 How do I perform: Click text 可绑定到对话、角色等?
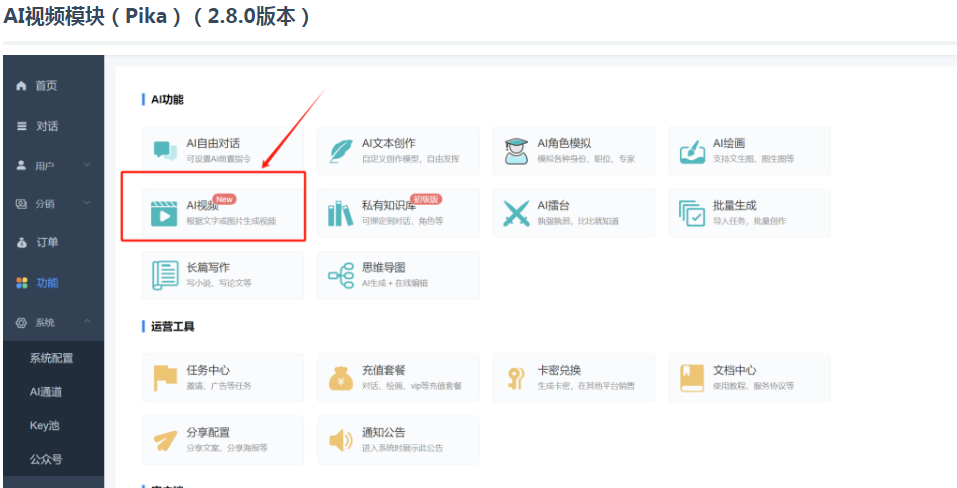402,221
